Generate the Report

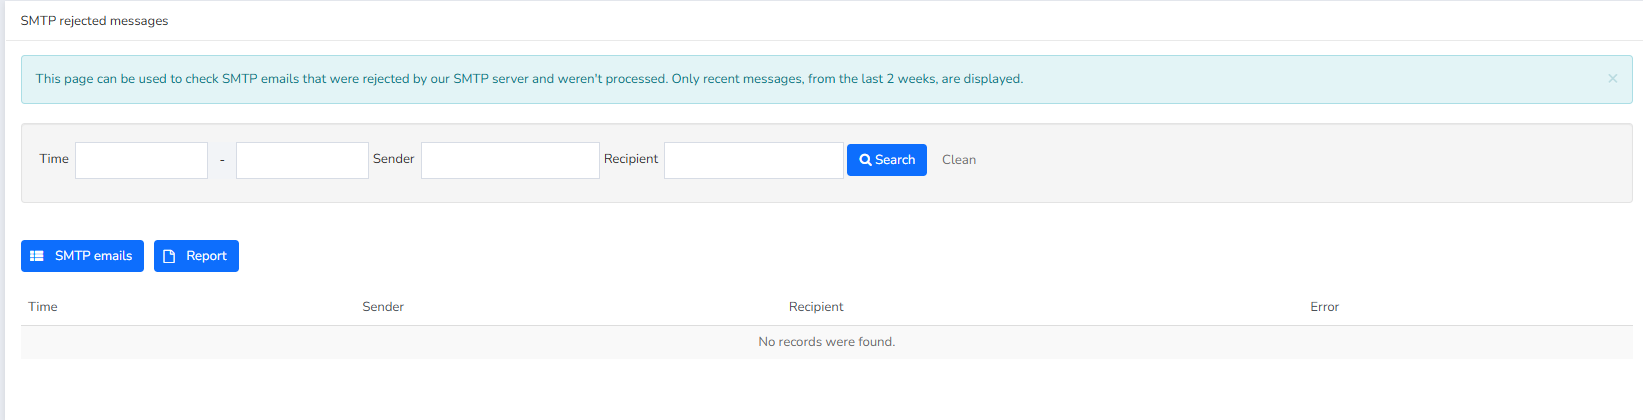(x=196, y=256)
